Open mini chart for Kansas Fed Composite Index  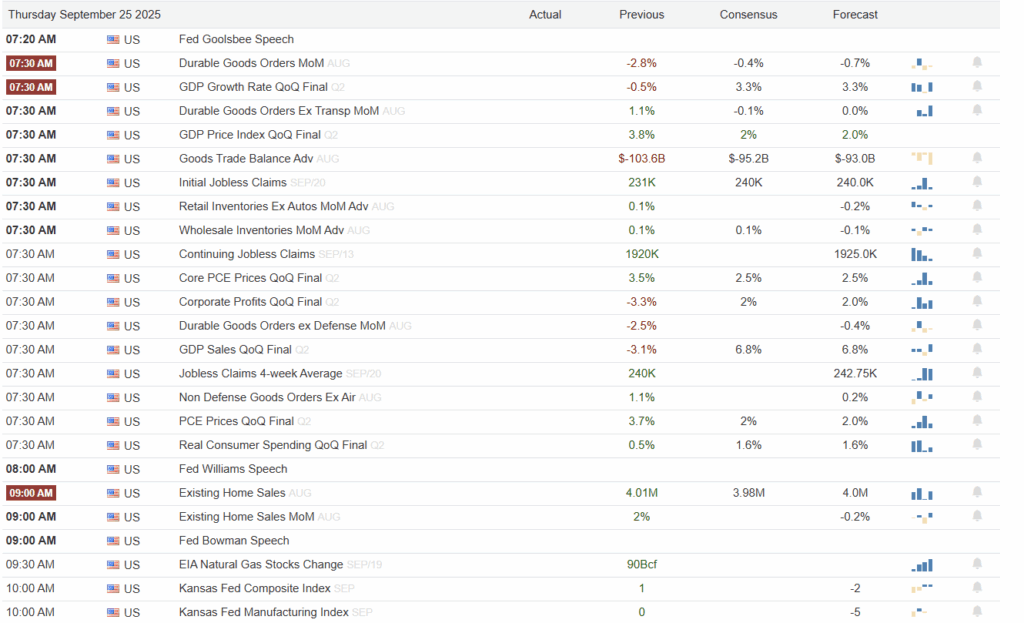[x=921, y=589]
